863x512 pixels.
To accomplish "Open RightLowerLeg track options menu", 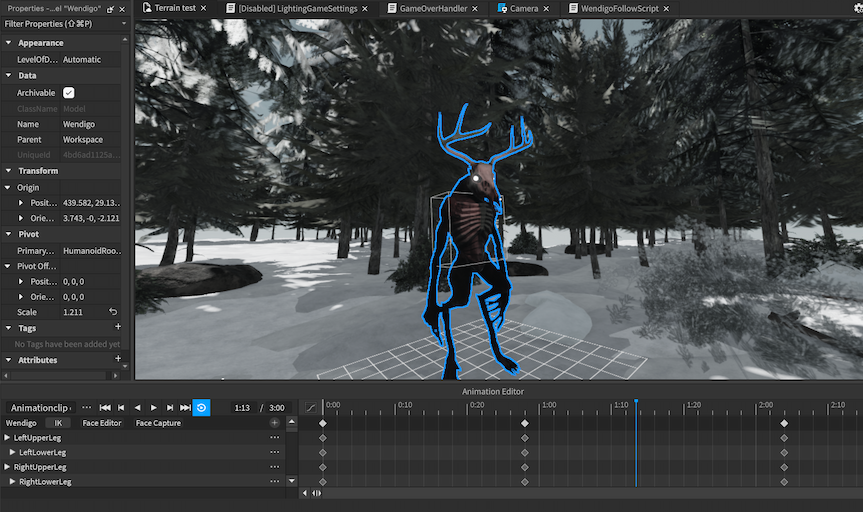I will coord(275,481).
